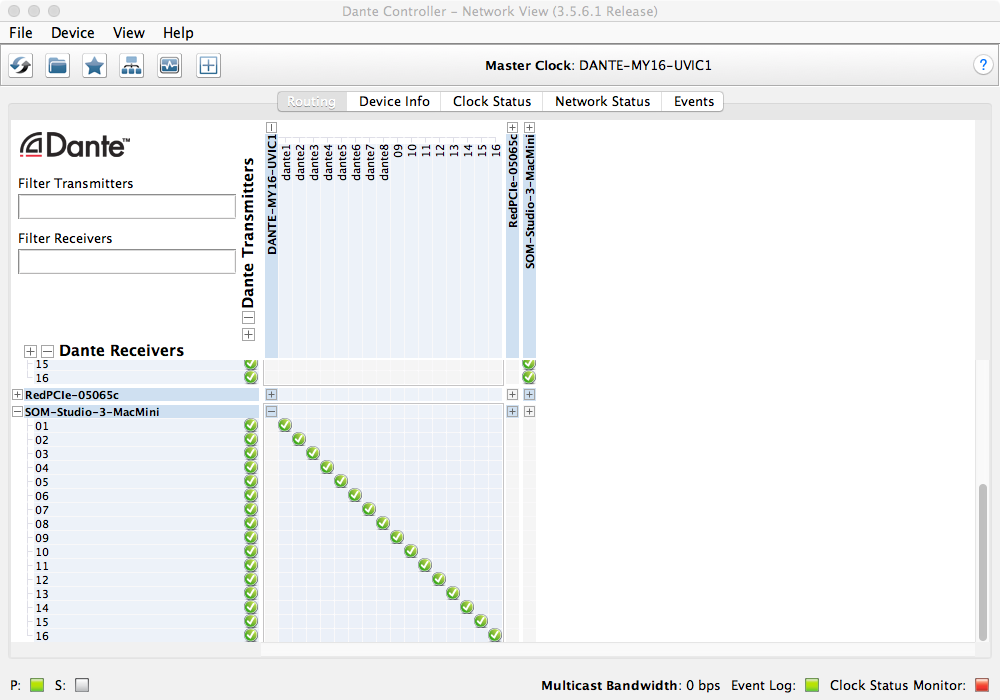
Task: Collapse all Dante Transmitters with minus button
Action: coord(249,317)
